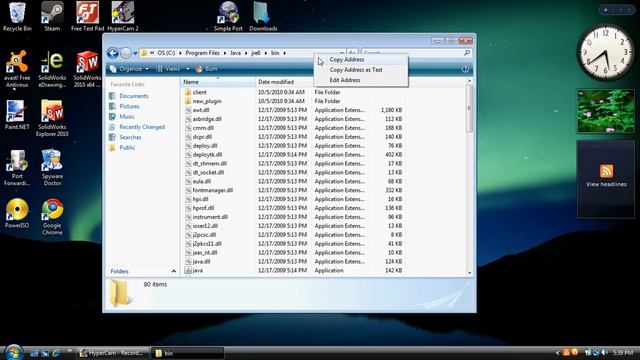Screen dimensions: 640x360
Task: Click the Show desktop Quick Launch icon
Action: pos(34,353)
